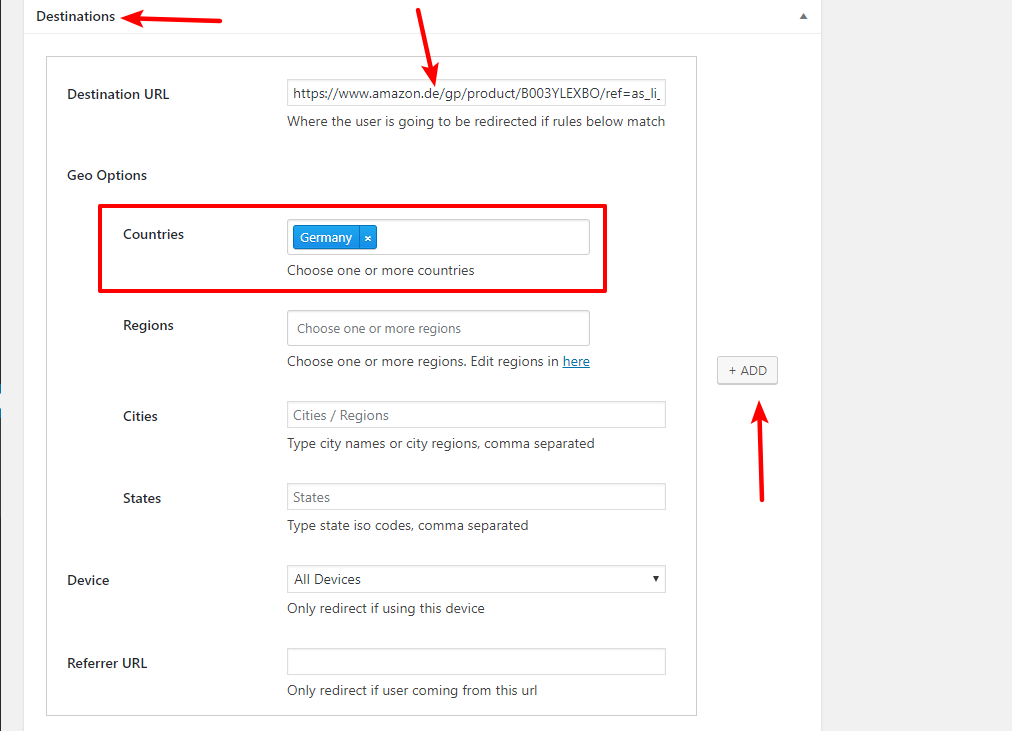The width and height of the screenshot is (1012, 731).
Task: Click the x icon next to Germany
Action: [368, 237]
